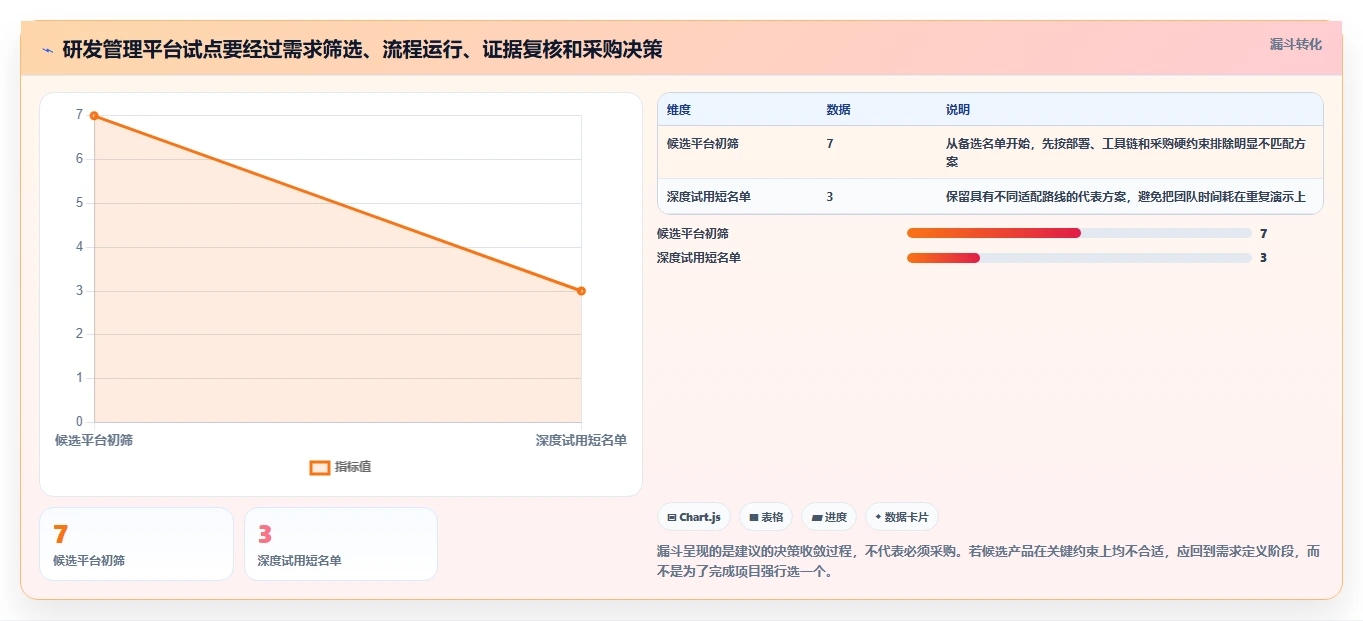Click the description starting 保留具有不同适配路线
Screen dimensions: 1363x621
coord(1126,197)
